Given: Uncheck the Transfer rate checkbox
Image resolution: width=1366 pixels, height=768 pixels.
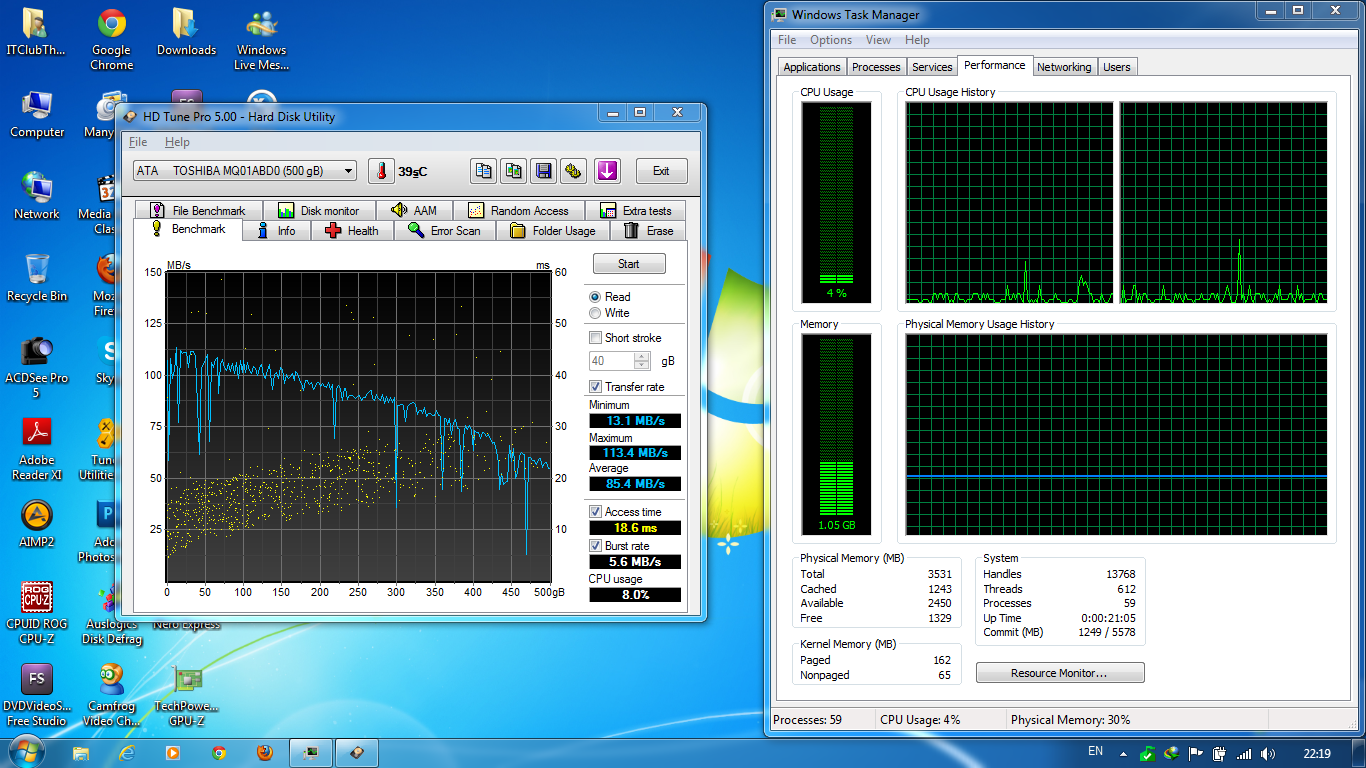Looking at the screenshot, I should (596, 387).
